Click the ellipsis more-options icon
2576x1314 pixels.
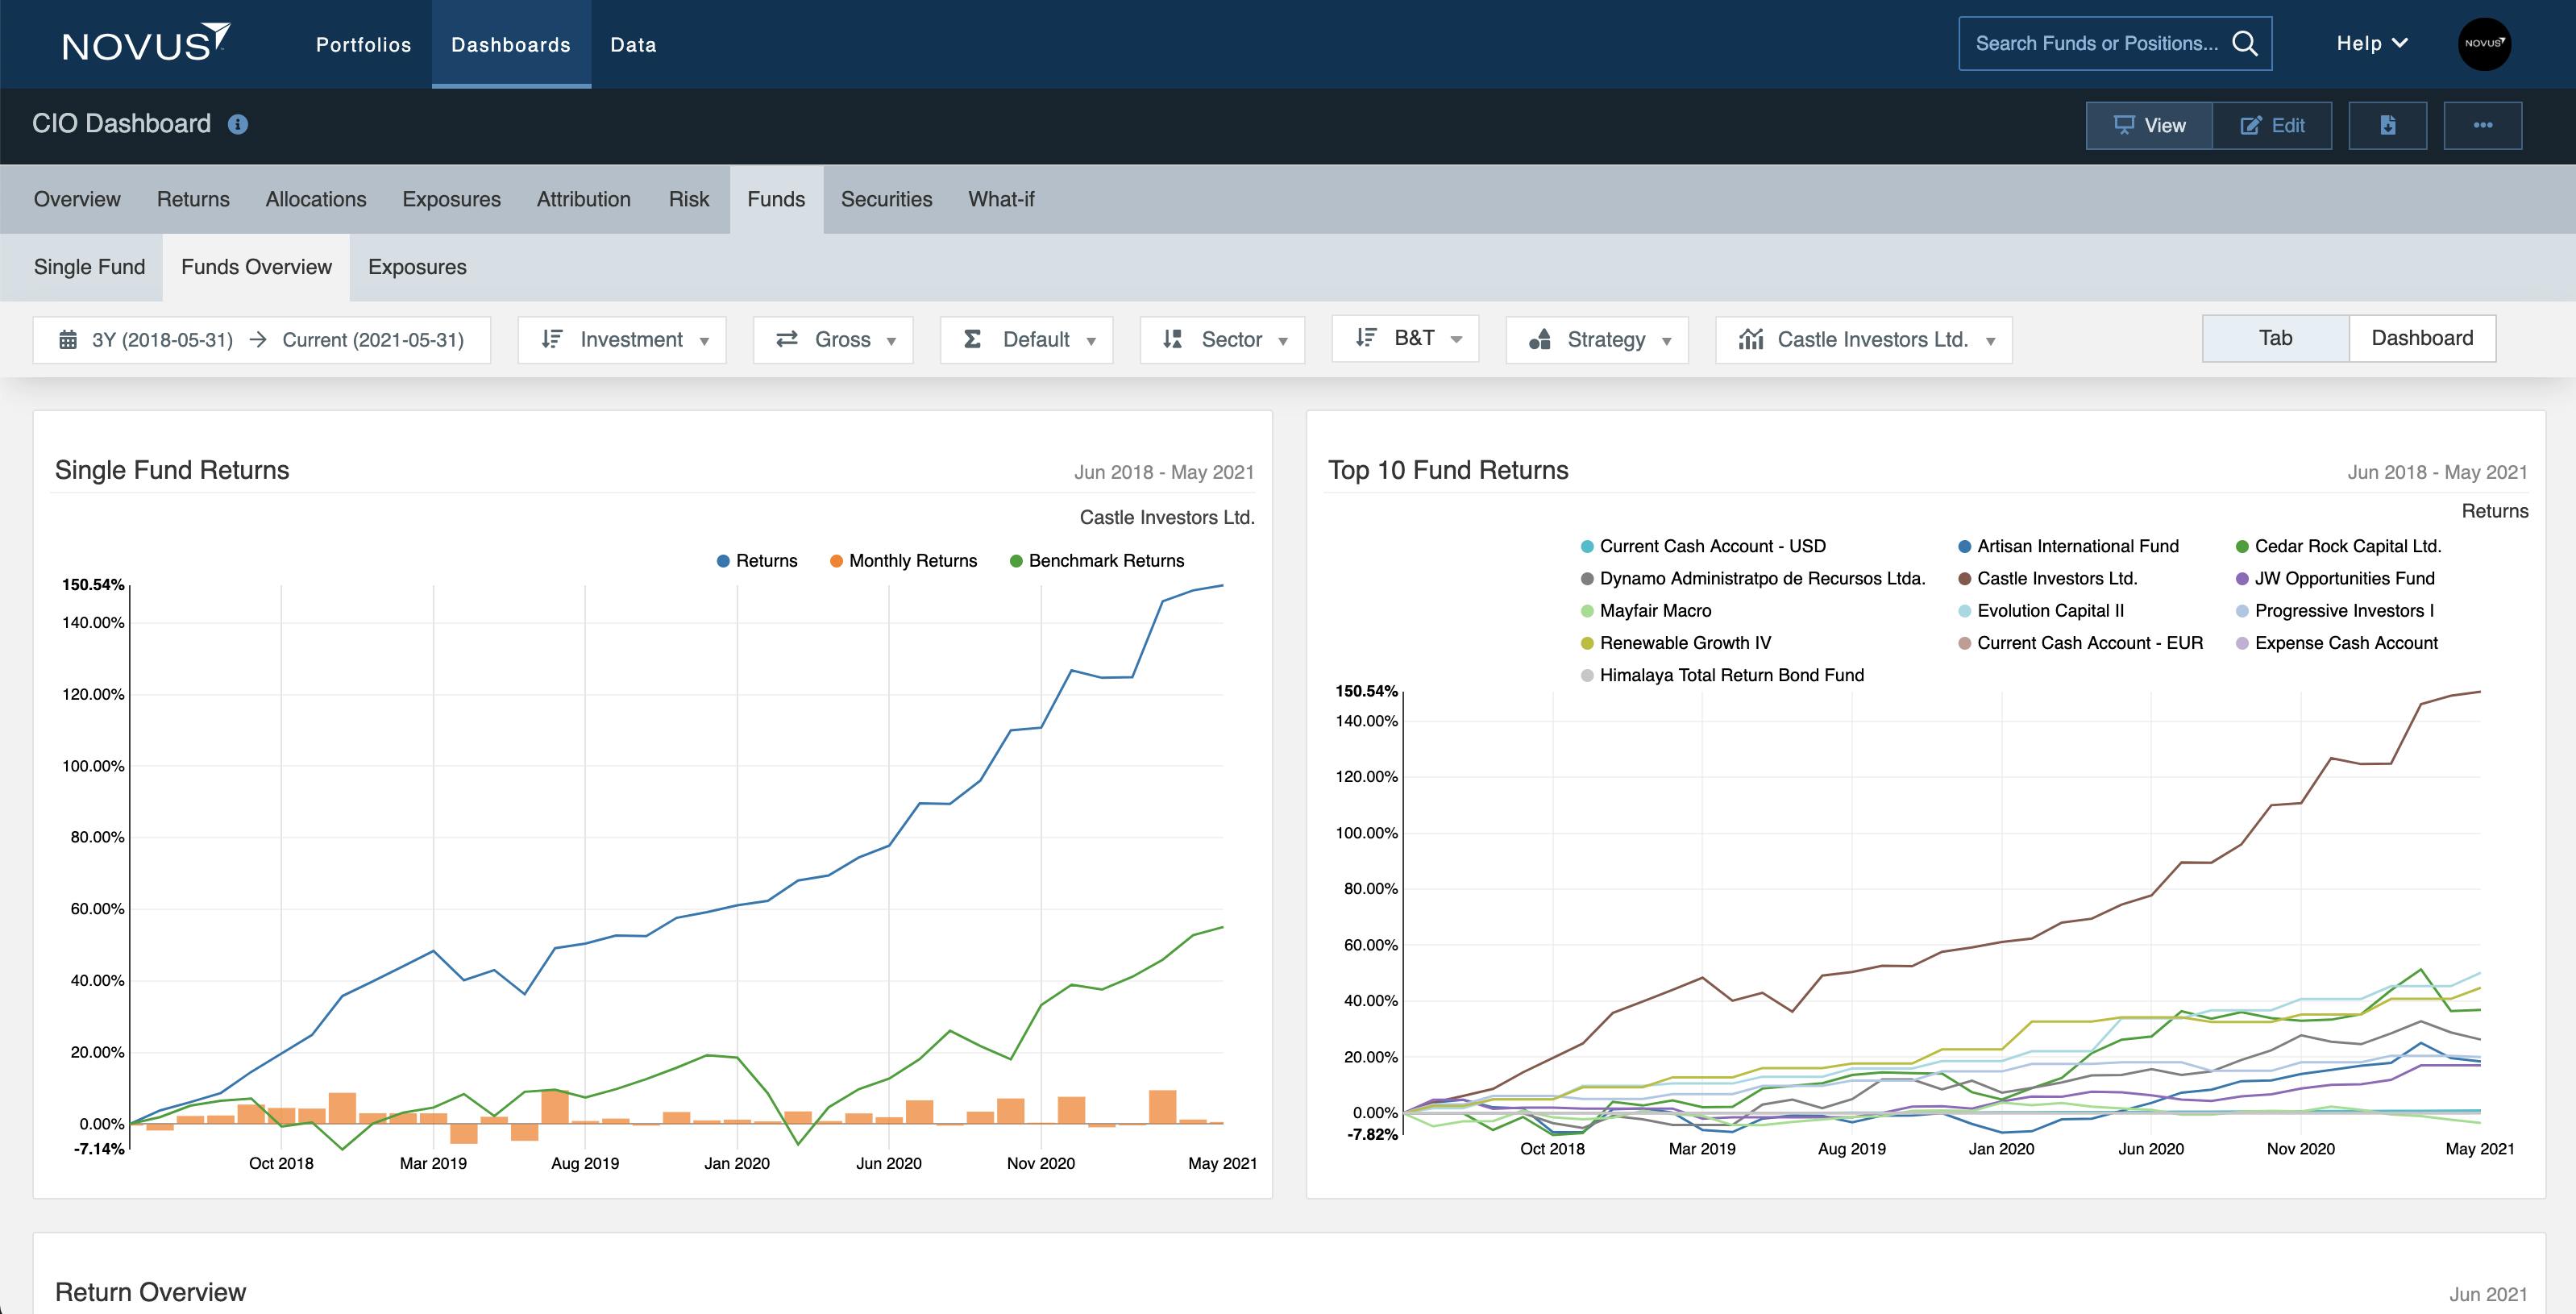2484,125
